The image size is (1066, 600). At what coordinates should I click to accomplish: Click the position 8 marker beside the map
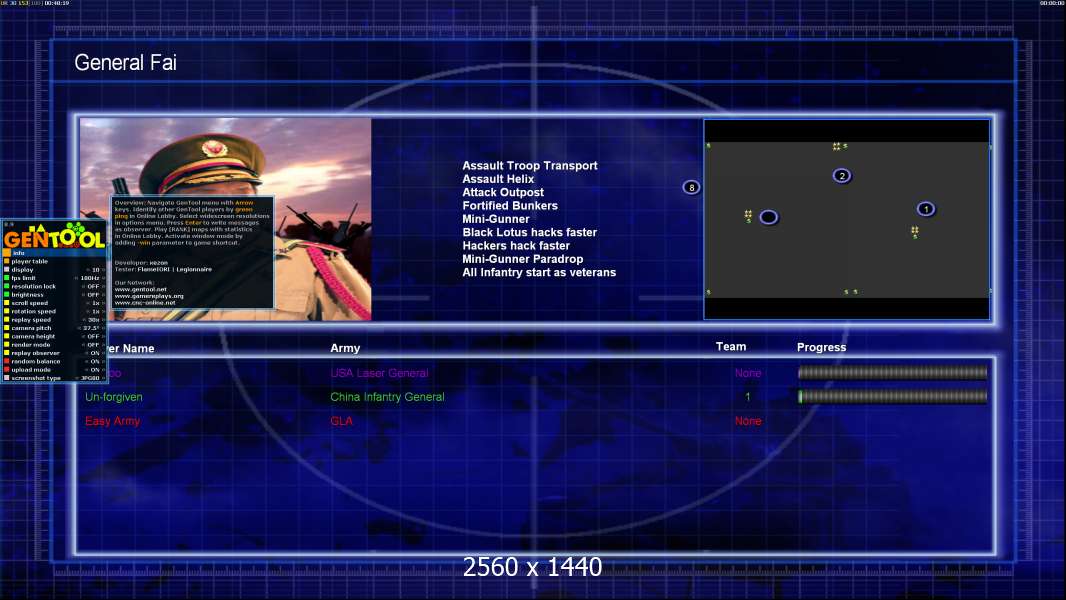click(691, 188)
